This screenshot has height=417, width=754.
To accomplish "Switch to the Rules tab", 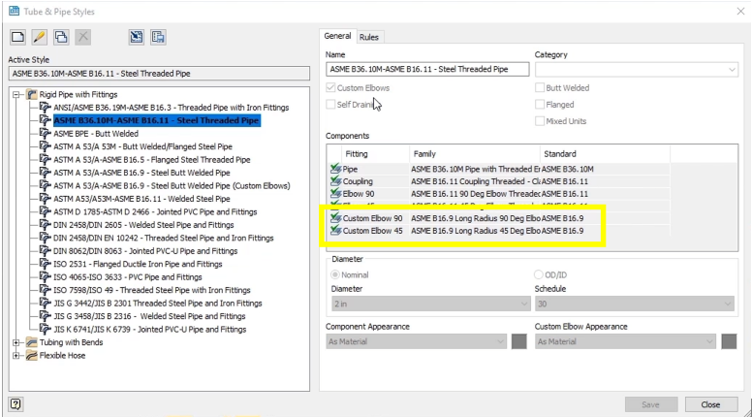I will [x=369, y=37].
